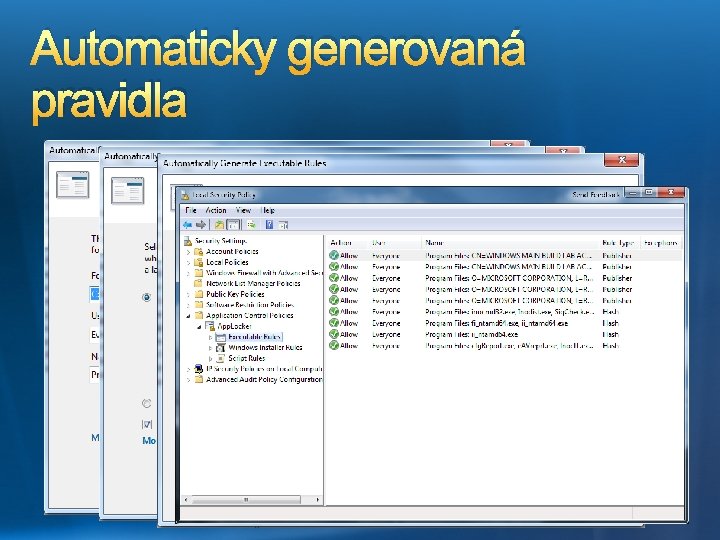Expand the Executable Rules node
The image size is (720, 540).
[210, 337]
